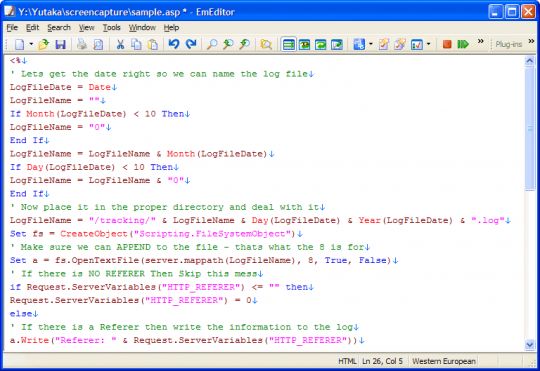This screenshot has height=371, width=540.
Task: Save the document with the floppy disk icon
Action: pyautogui.click(x=60, y=44)
